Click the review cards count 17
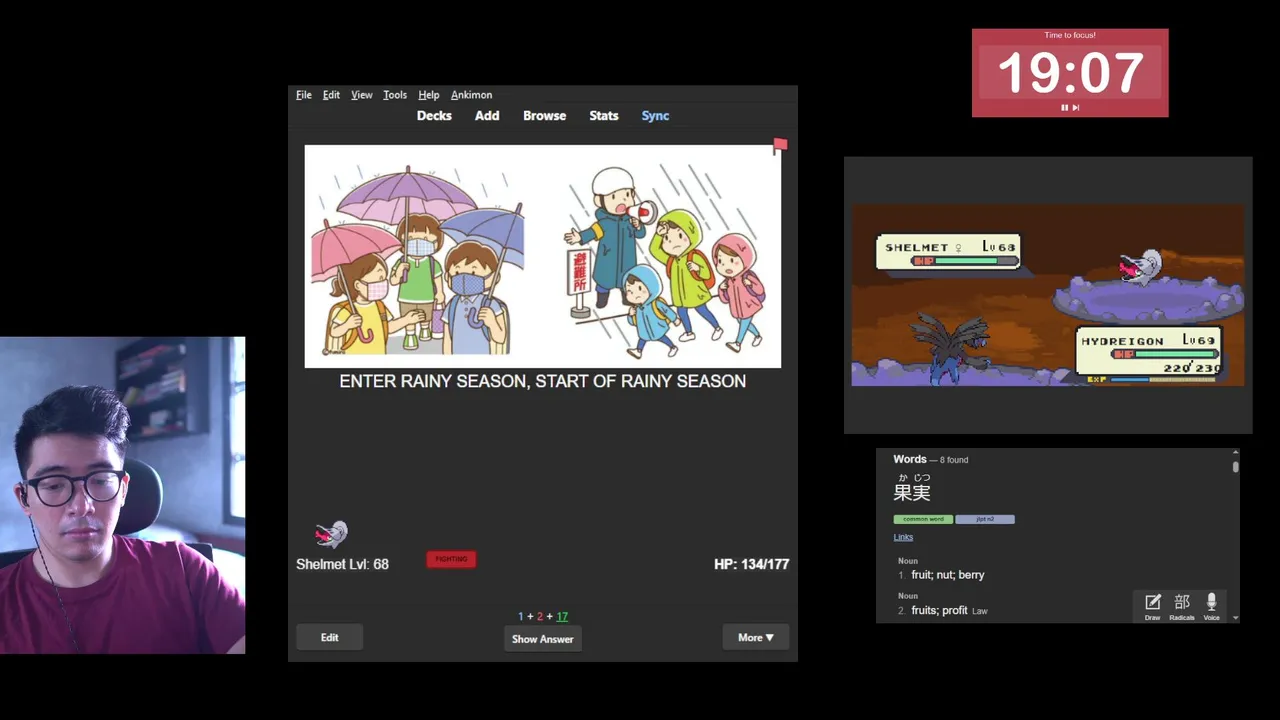Image resolution: width=1280 pixels, height=720 pixels. click(x=562, y=617)
